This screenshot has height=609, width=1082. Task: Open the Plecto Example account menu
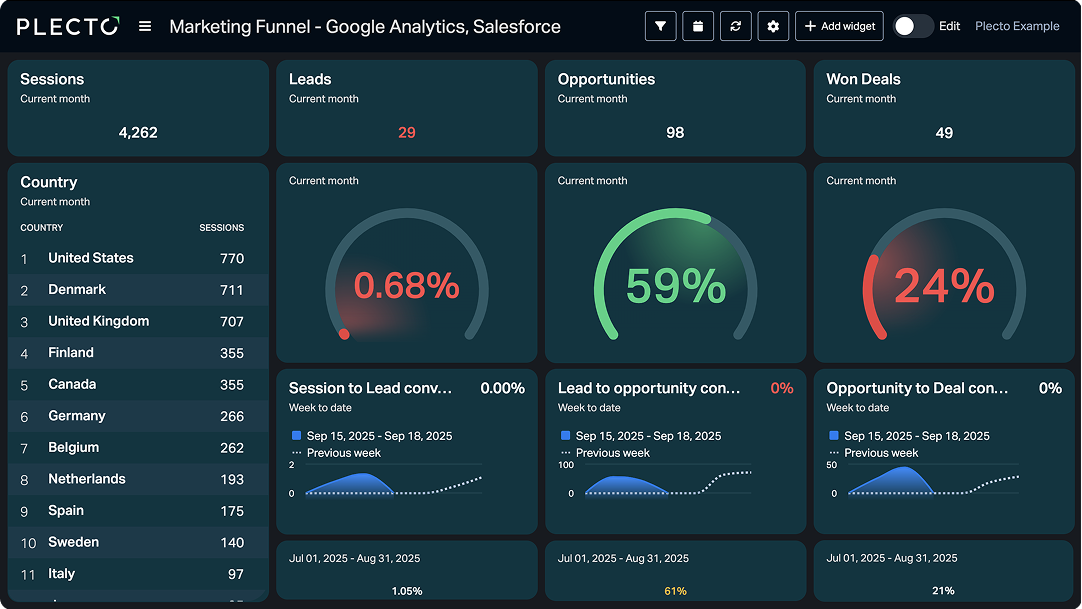1017,27
